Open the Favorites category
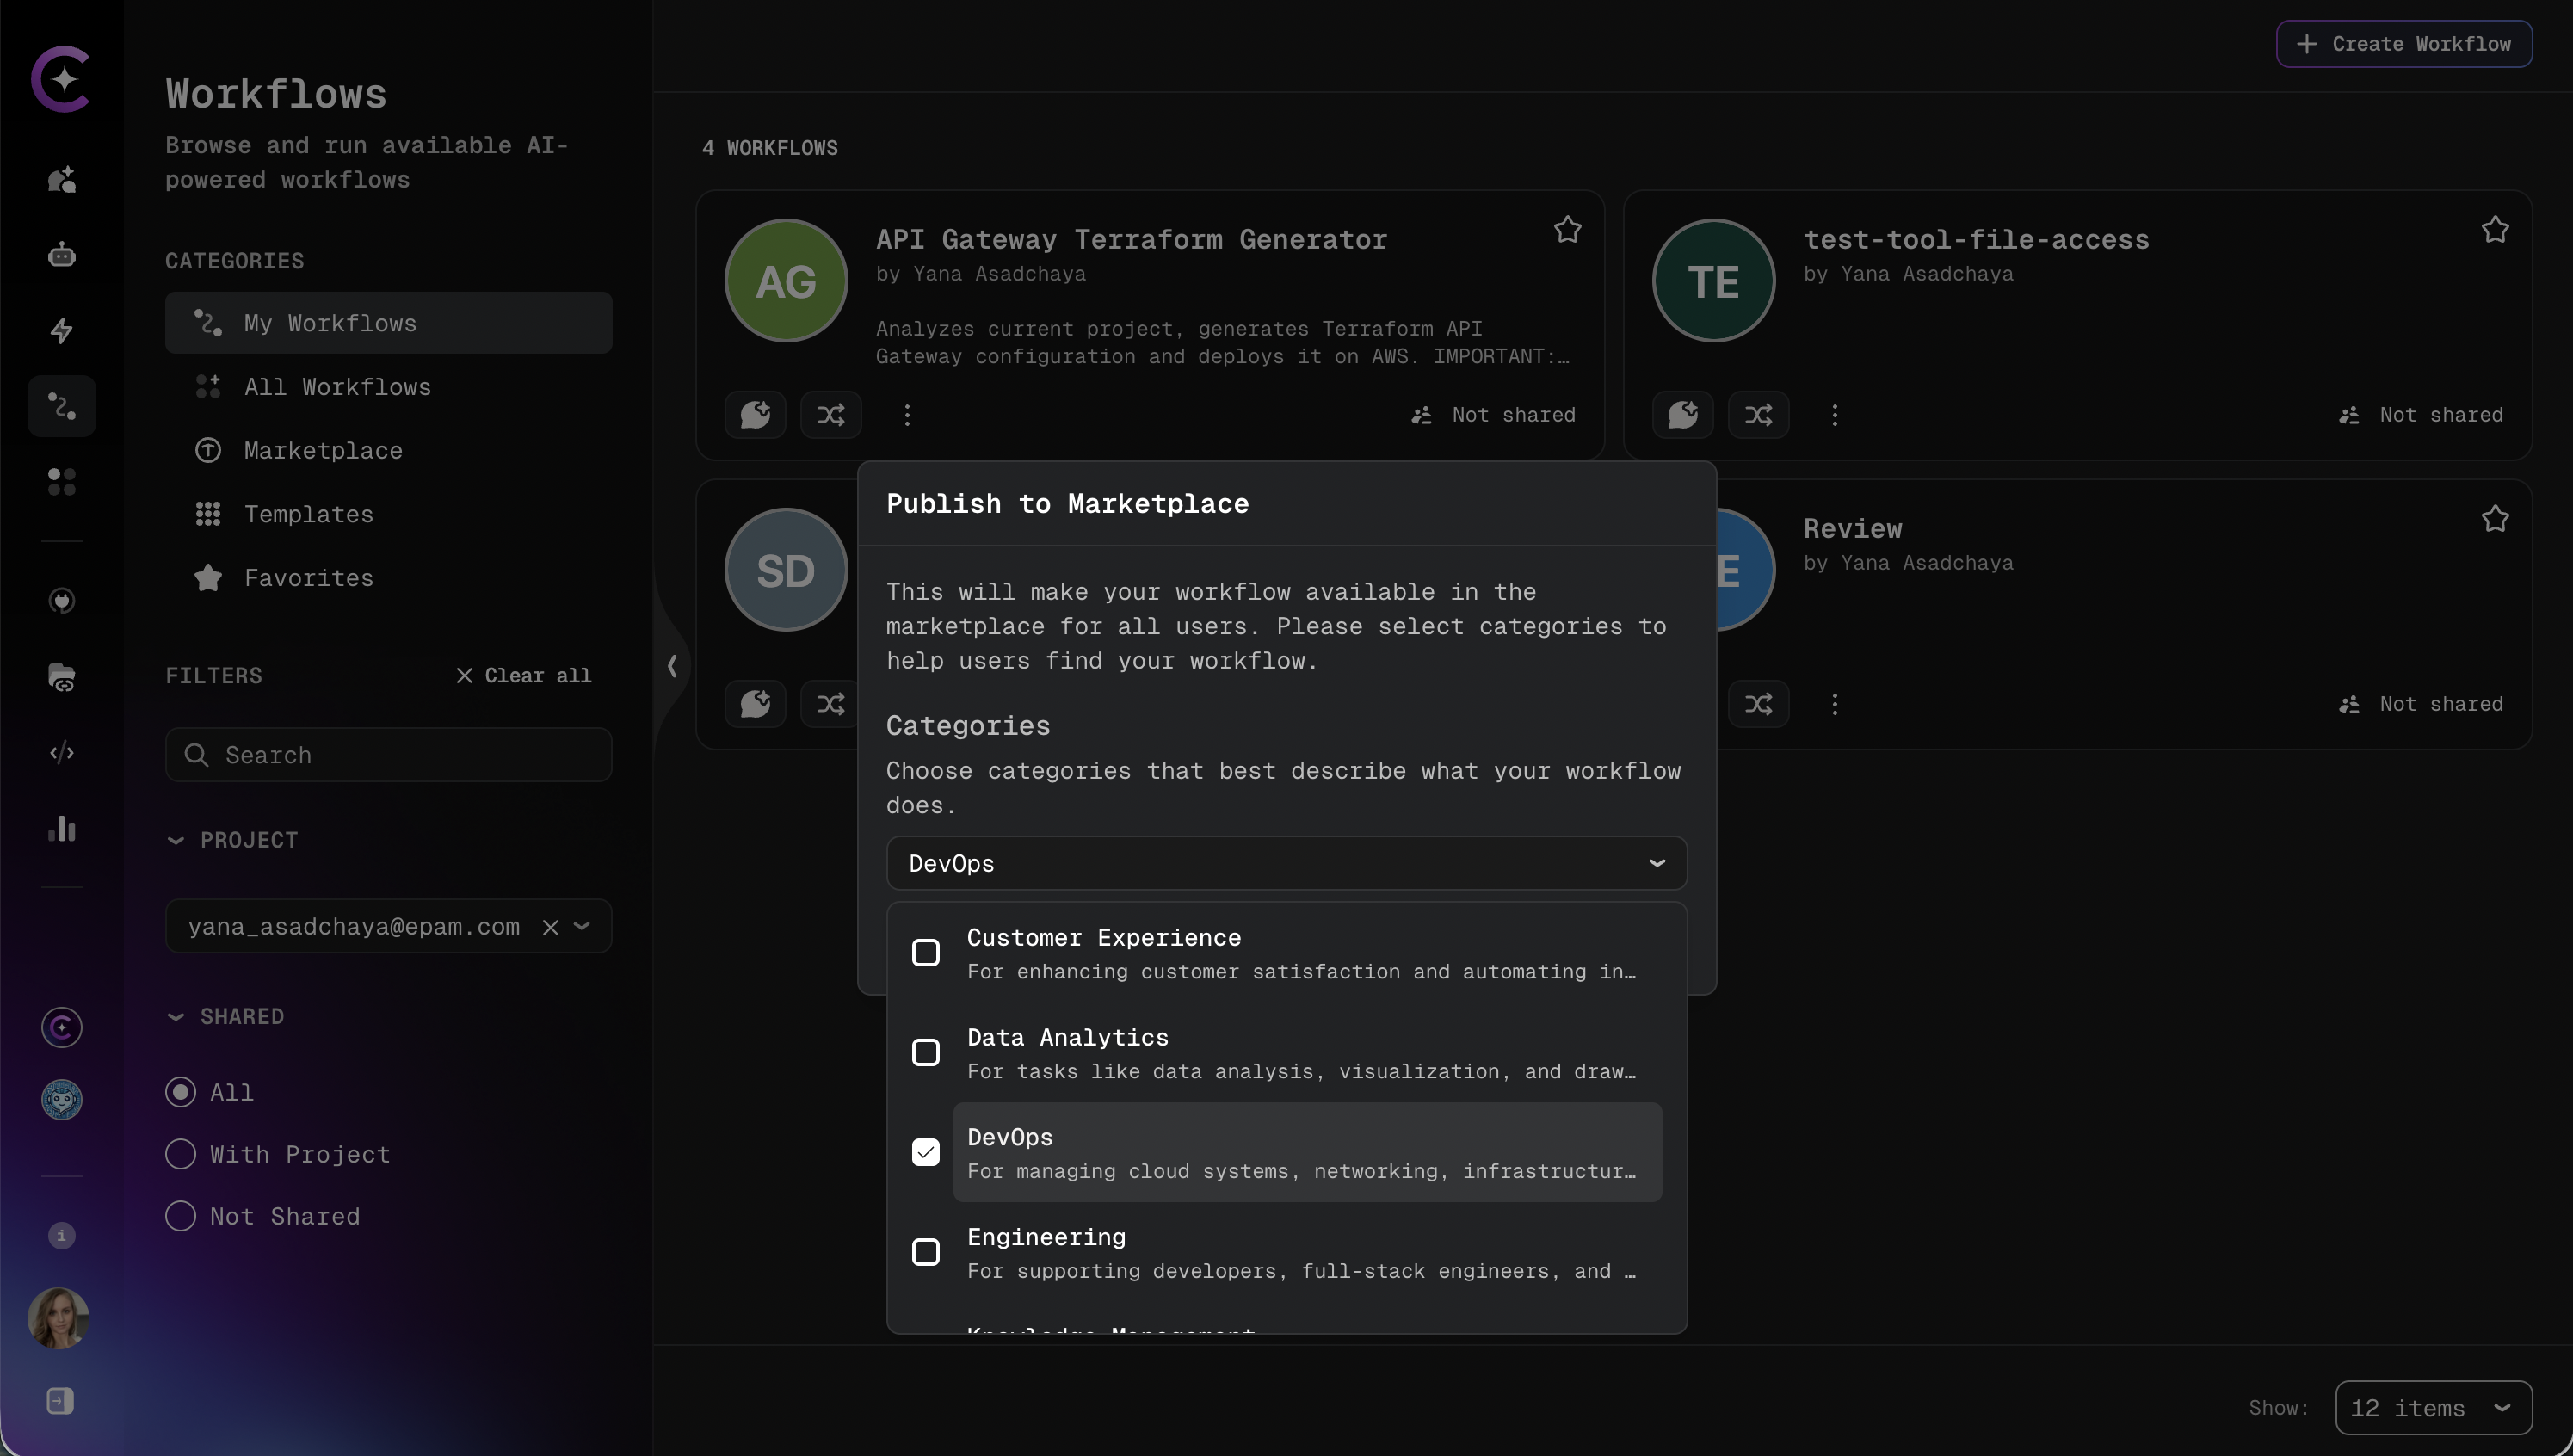Image resolution: width=2573 pixels, height=1456 pixels. (x=388, y=578)
